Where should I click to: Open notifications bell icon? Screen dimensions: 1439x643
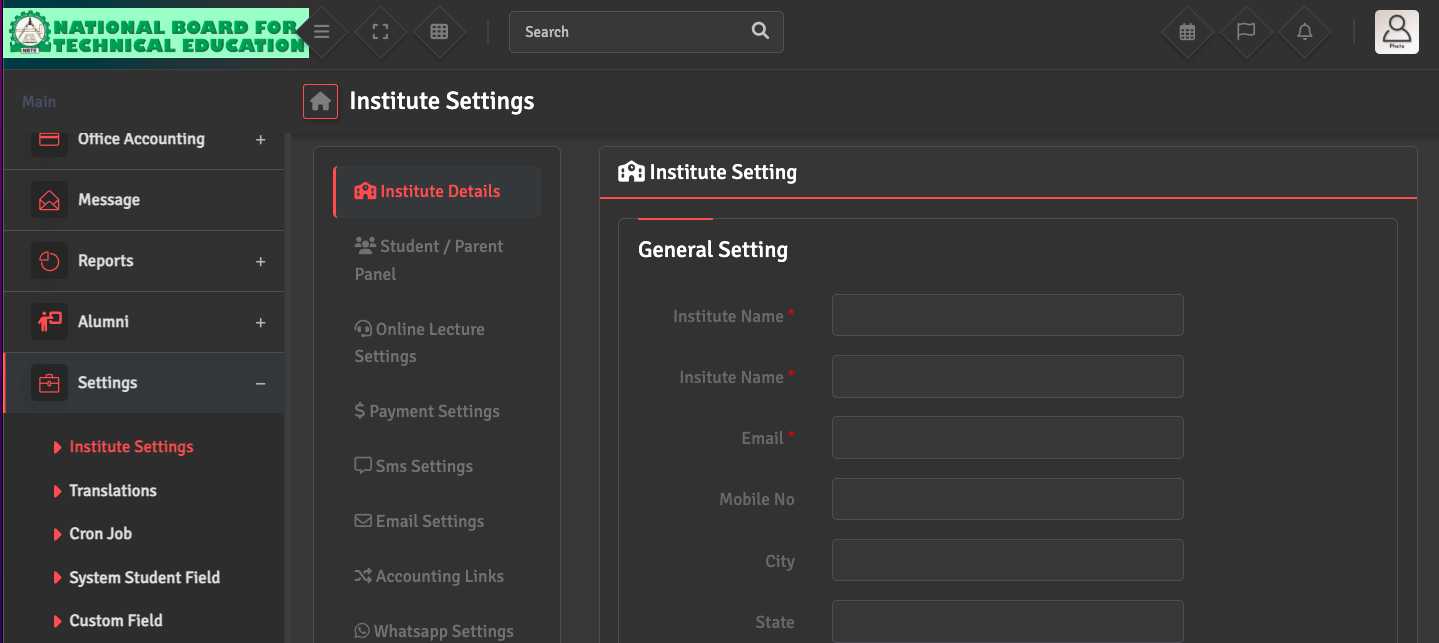[1305, 32]
